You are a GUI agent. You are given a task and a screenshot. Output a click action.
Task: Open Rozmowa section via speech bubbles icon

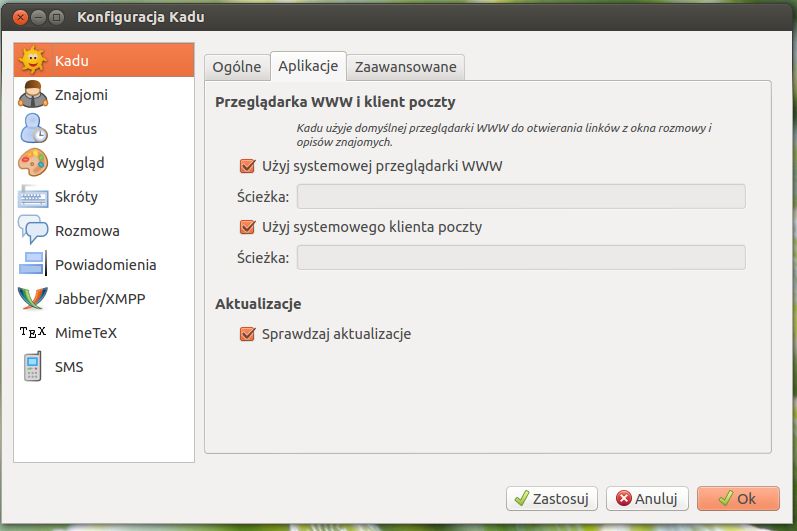point(33,230)
